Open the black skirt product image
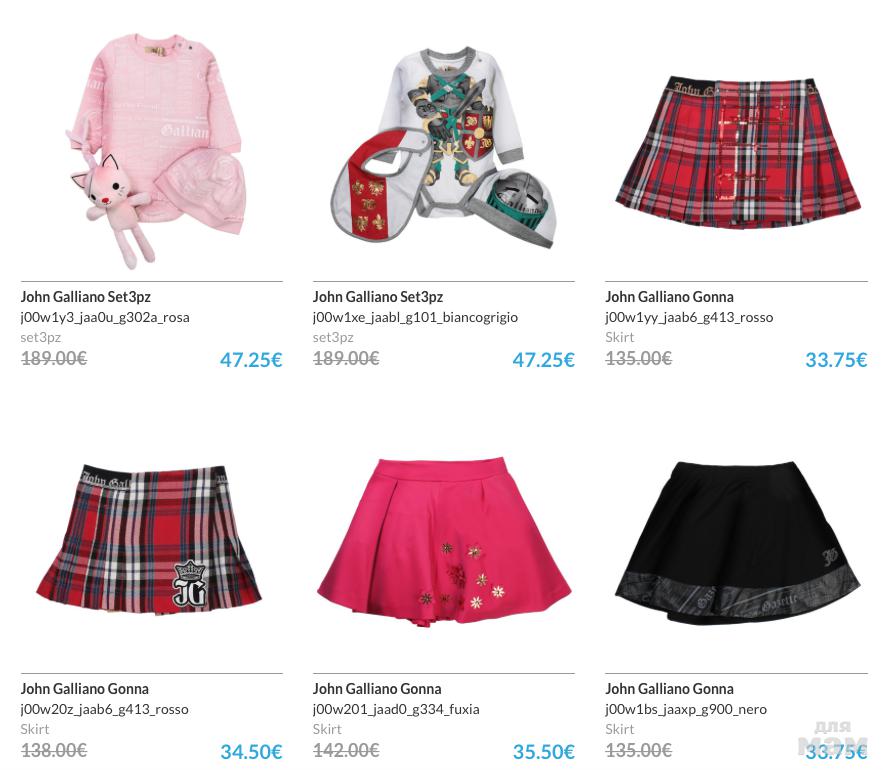This screenshot has width=883, height=770. coord(737,542)
